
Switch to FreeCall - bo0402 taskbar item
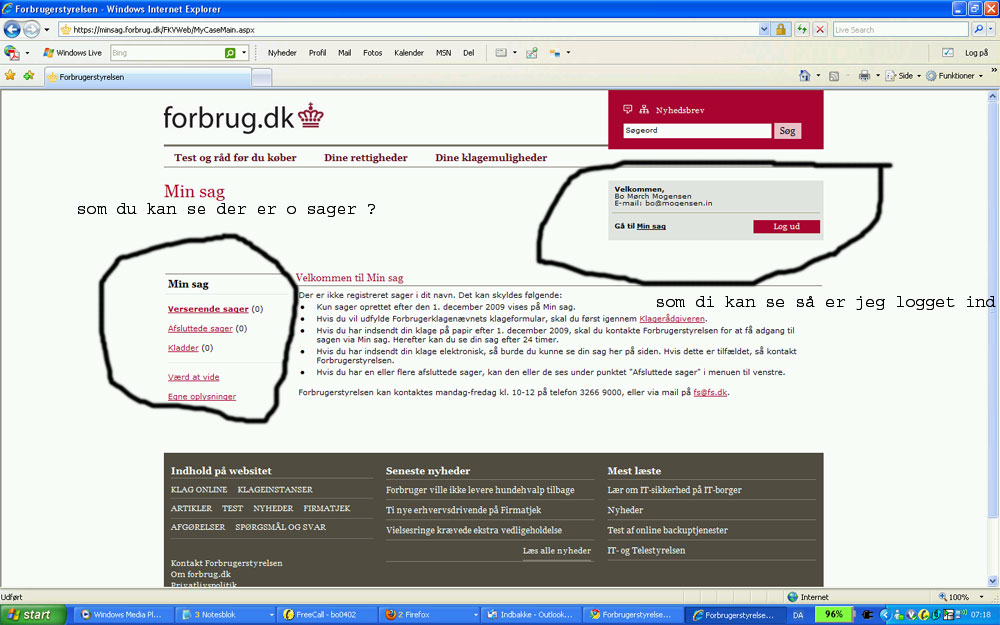pos(325,615)
